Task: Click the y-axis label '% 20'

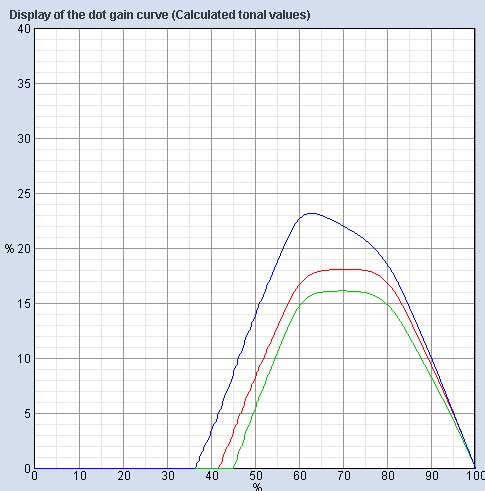Action: [x=18, y=249]
